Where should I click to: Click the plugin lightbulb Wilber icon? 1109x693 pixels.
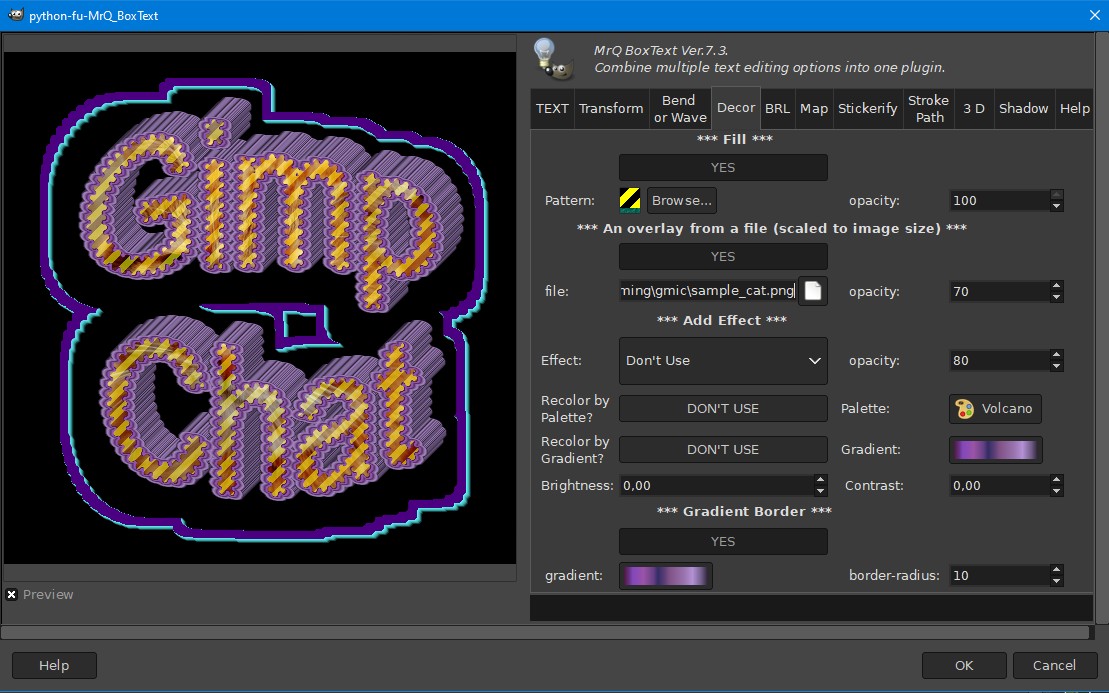553,58
